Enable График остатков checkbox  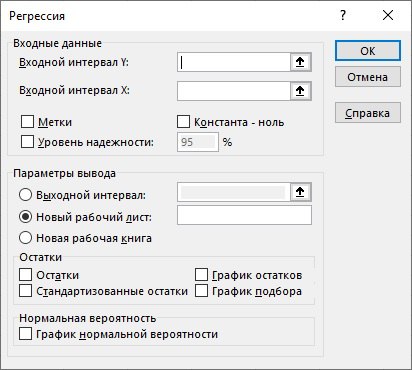(201, 275)
